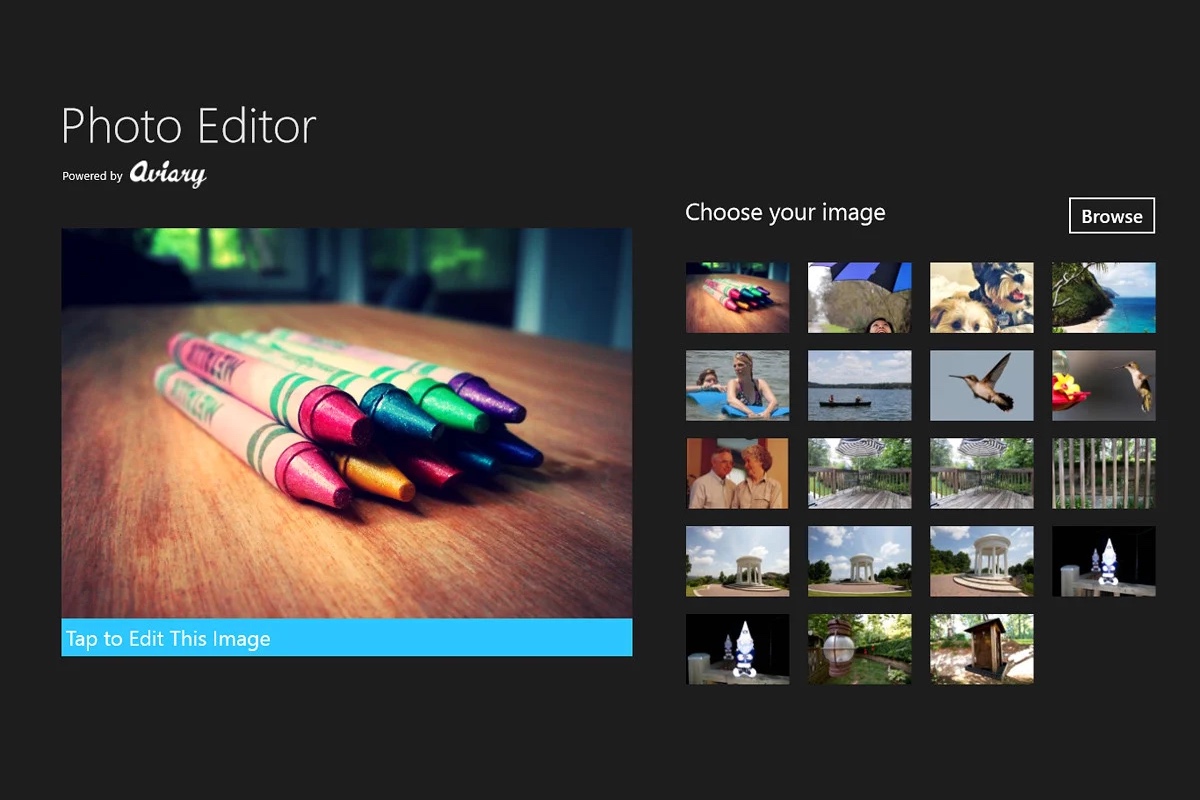Choose the hummingbird at red feeder thumbnail
Viewport: 1200px width, 800px height.
click(1103, 385)
